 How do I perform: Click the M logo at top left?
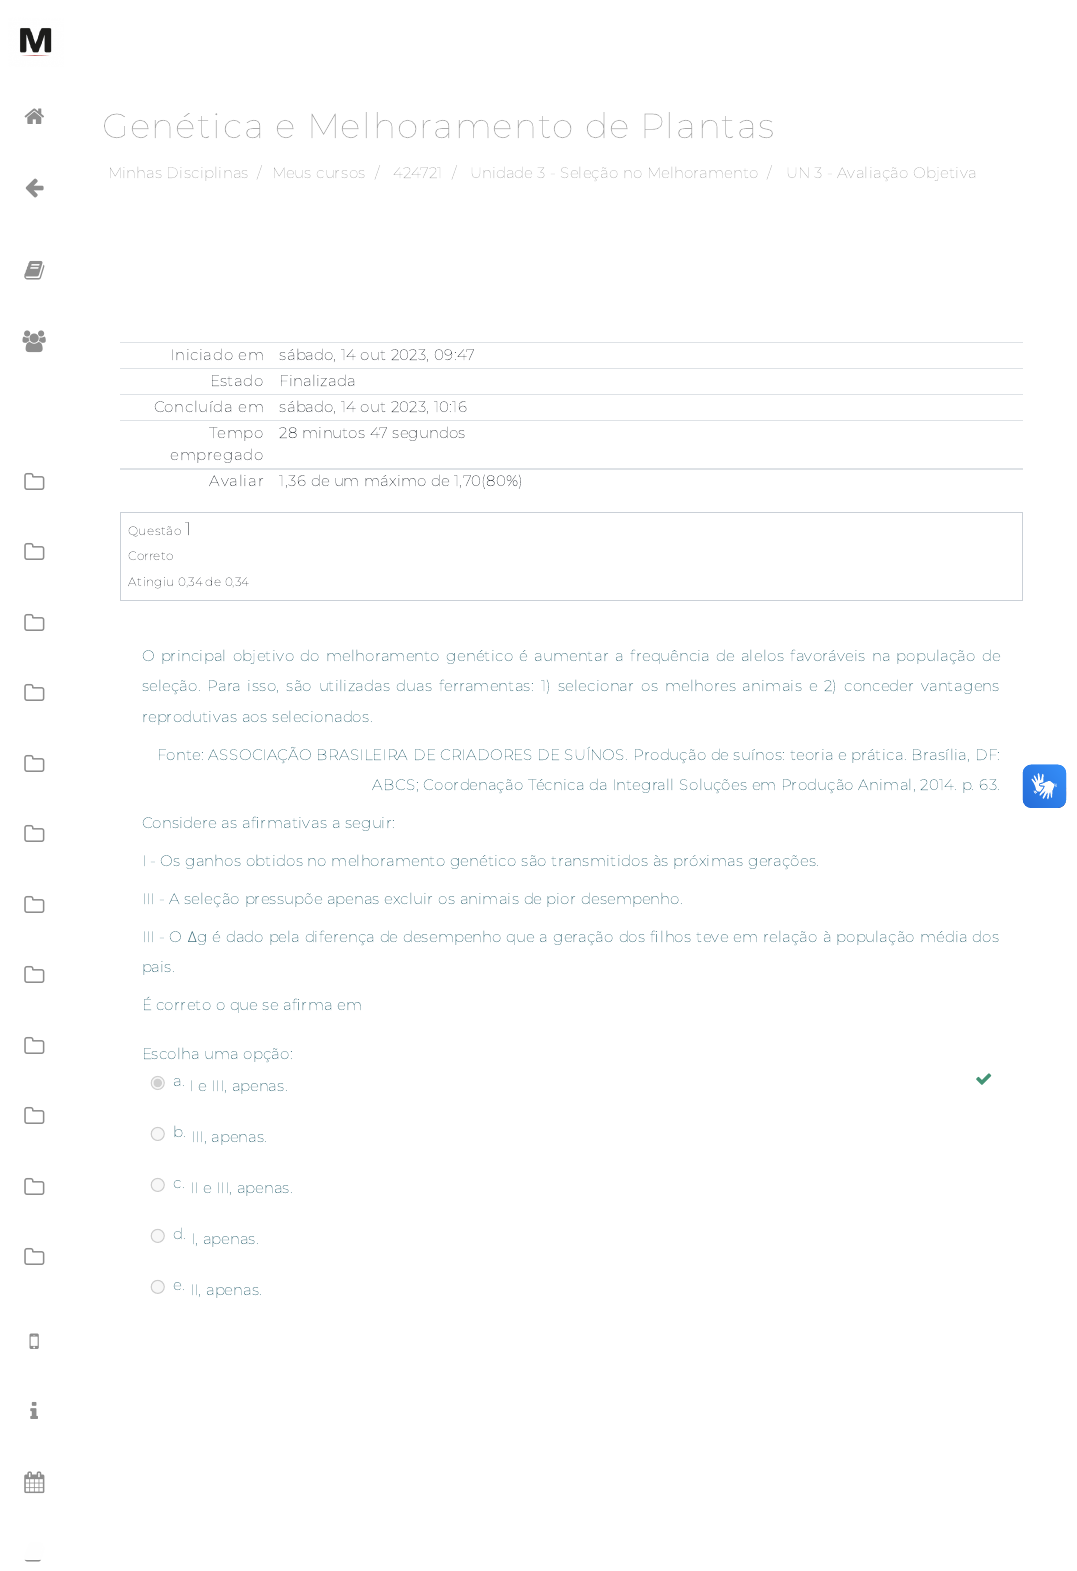tap(35, 41)
